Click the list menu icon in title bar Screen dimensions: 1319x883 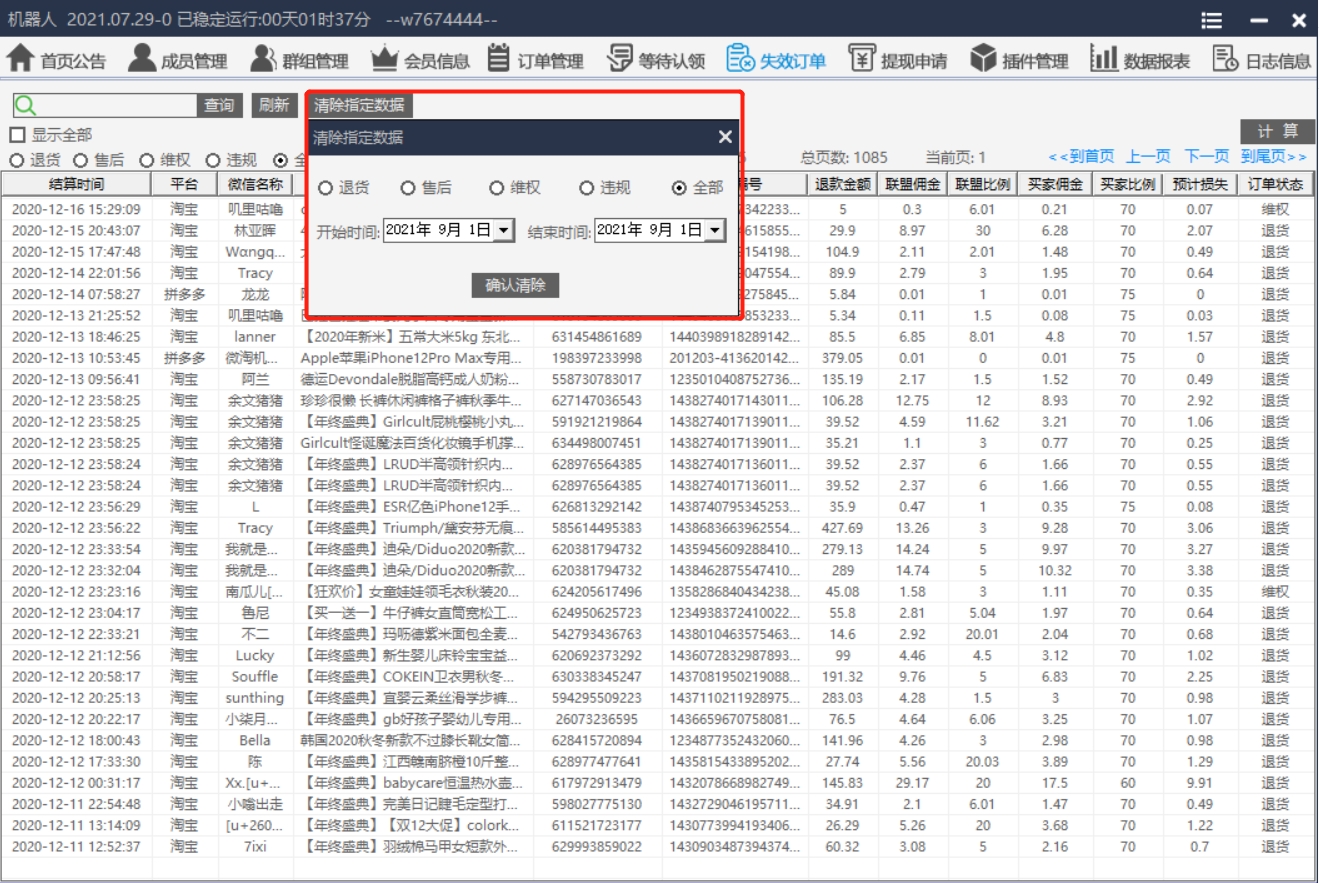pyautogui.click(x=1212, y=21)
